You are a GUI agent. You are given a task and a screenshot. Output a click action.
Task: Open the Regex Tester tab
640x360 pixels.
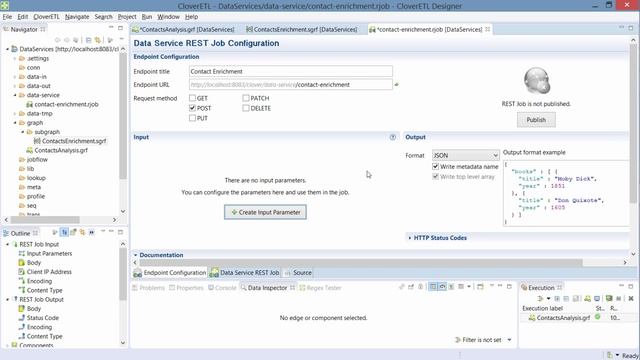pos(320,288)
